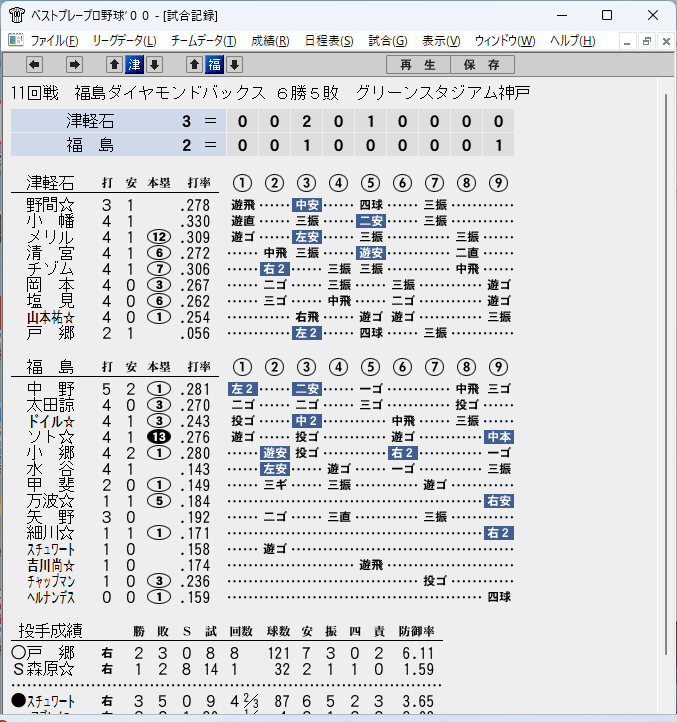Click the document icon left of ファイル menu

coord(16,41)
